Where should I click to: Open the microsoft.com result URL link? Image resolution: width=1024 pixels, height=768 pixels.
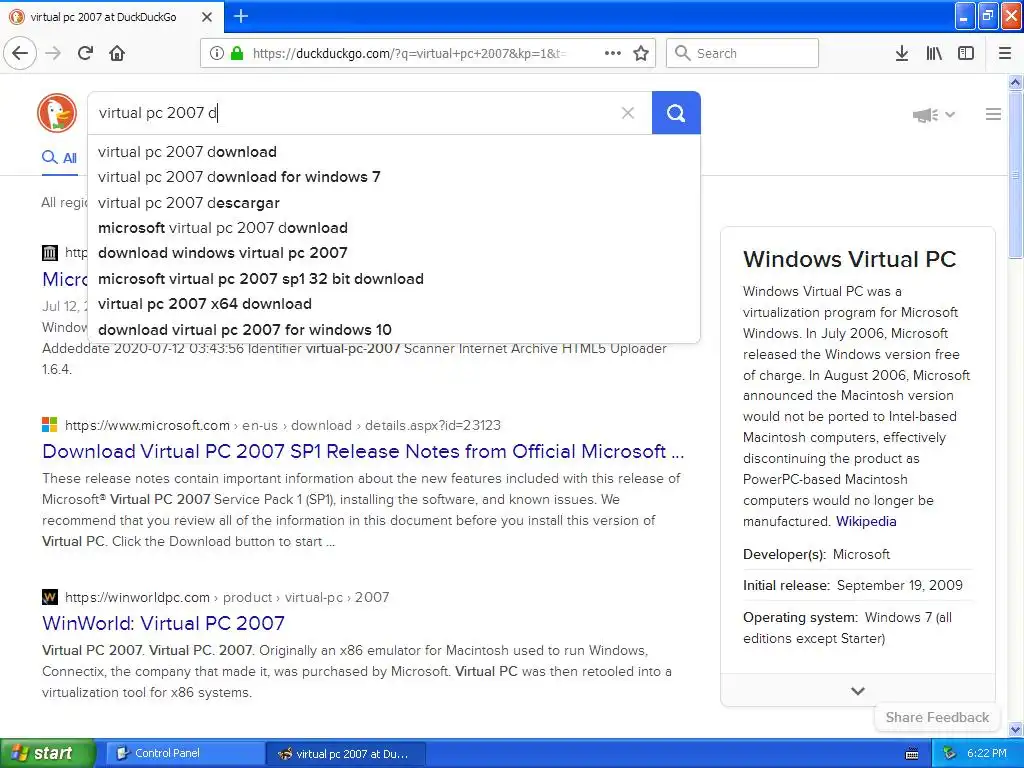283,425
